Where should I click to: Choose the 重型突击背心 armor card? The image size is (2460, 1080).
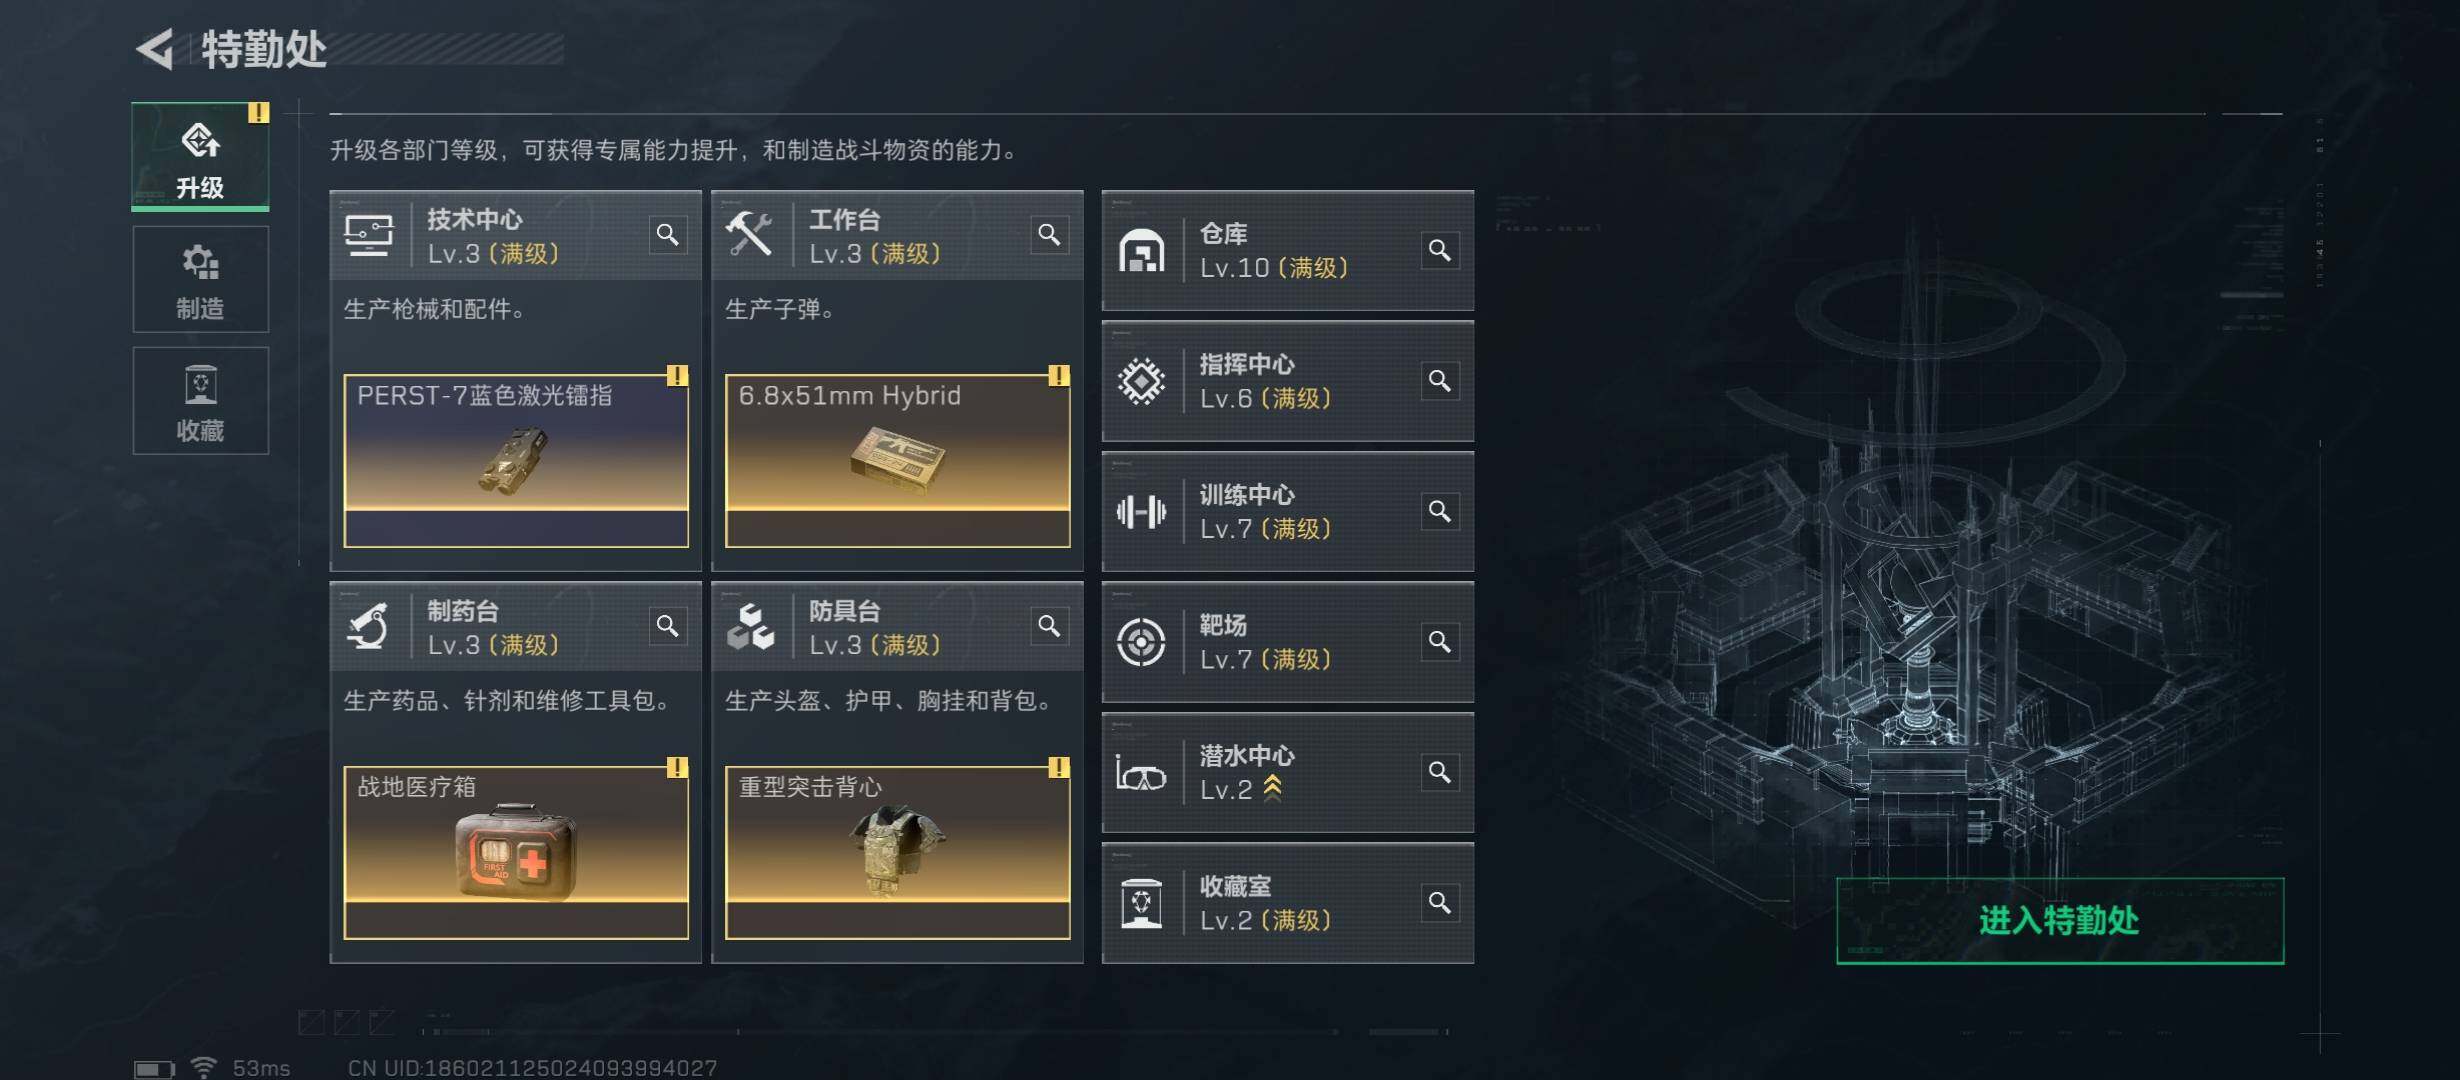pyautogui.click(x=898, y=853)
